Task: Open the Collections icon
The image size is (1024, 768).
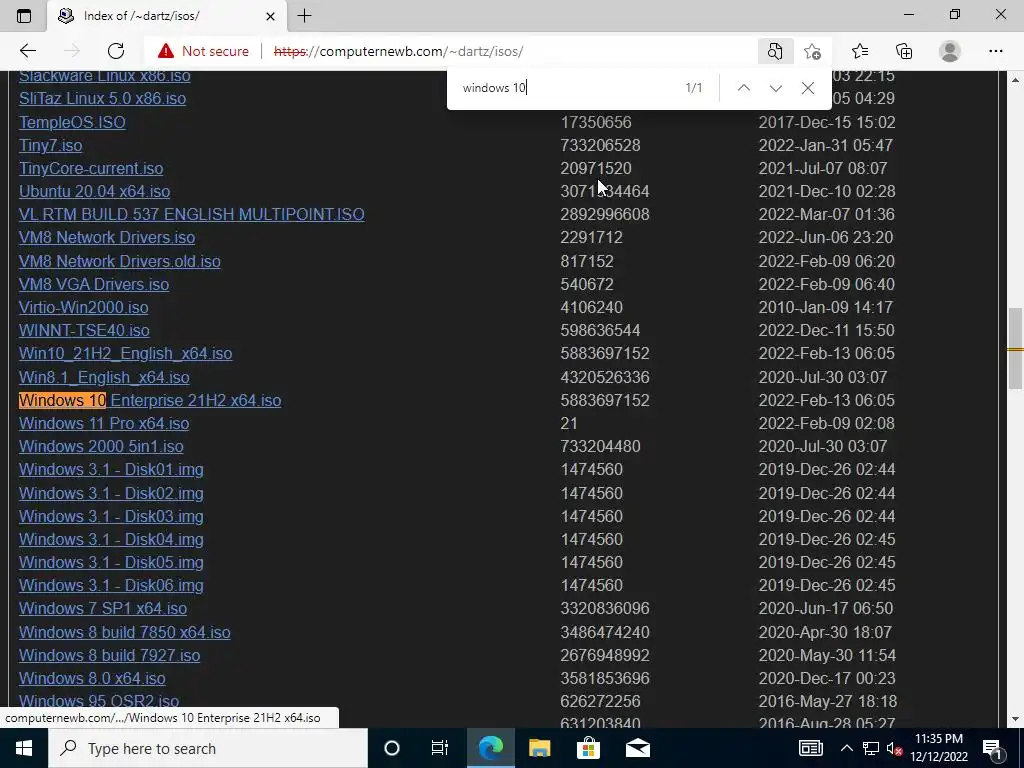Action: click(x=904, y=51)
